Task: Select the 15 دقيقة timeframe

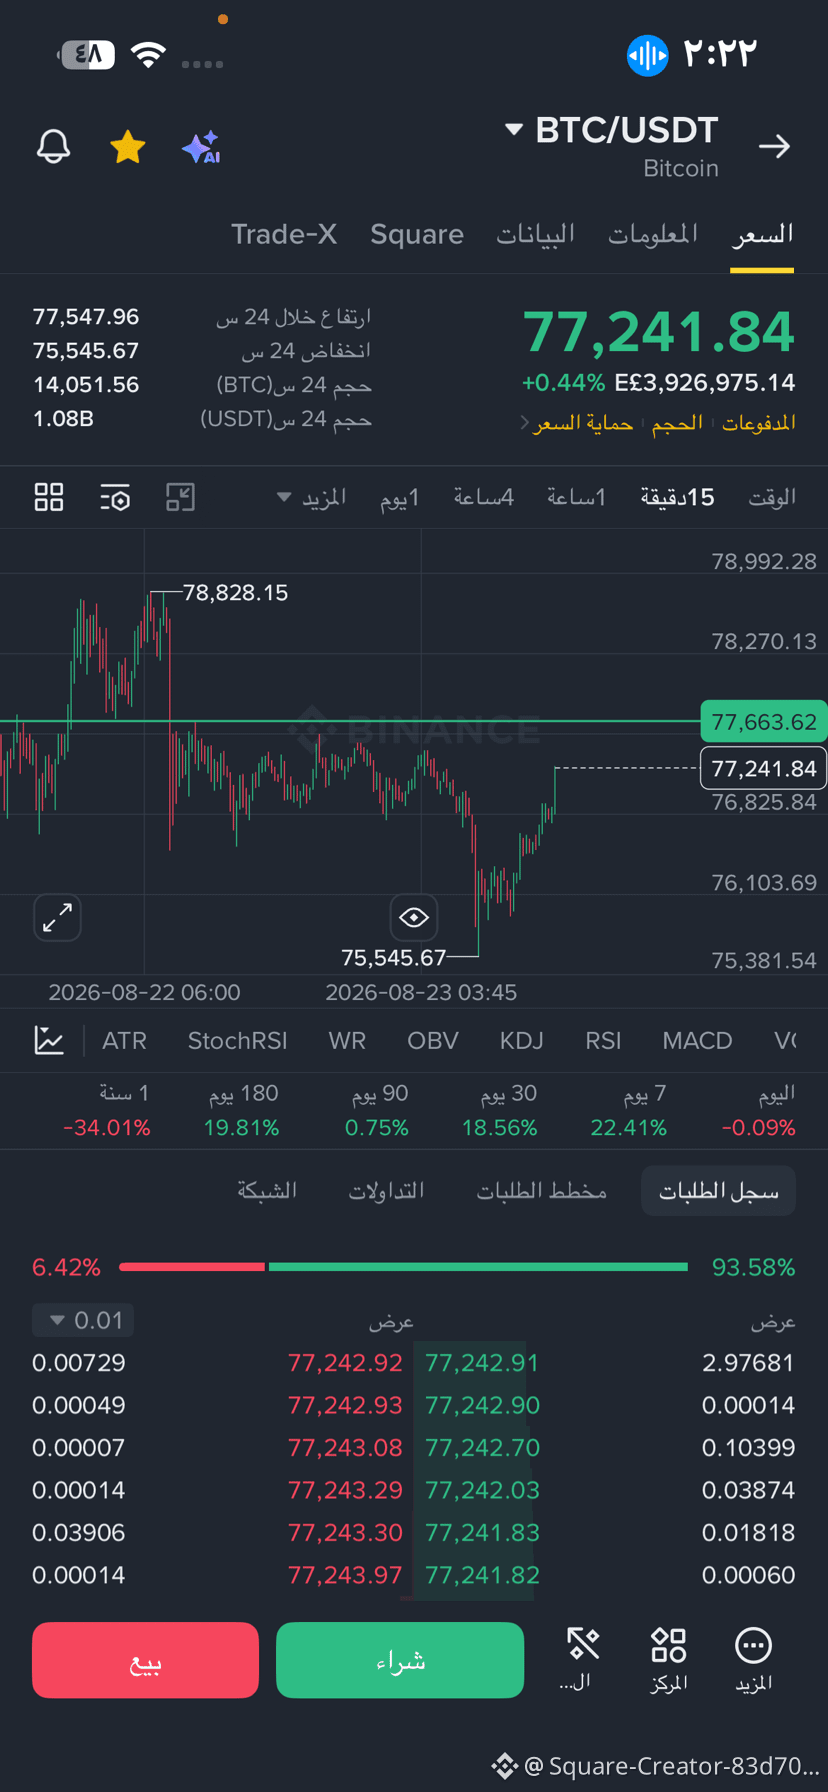Action: [x=678, y=497]
